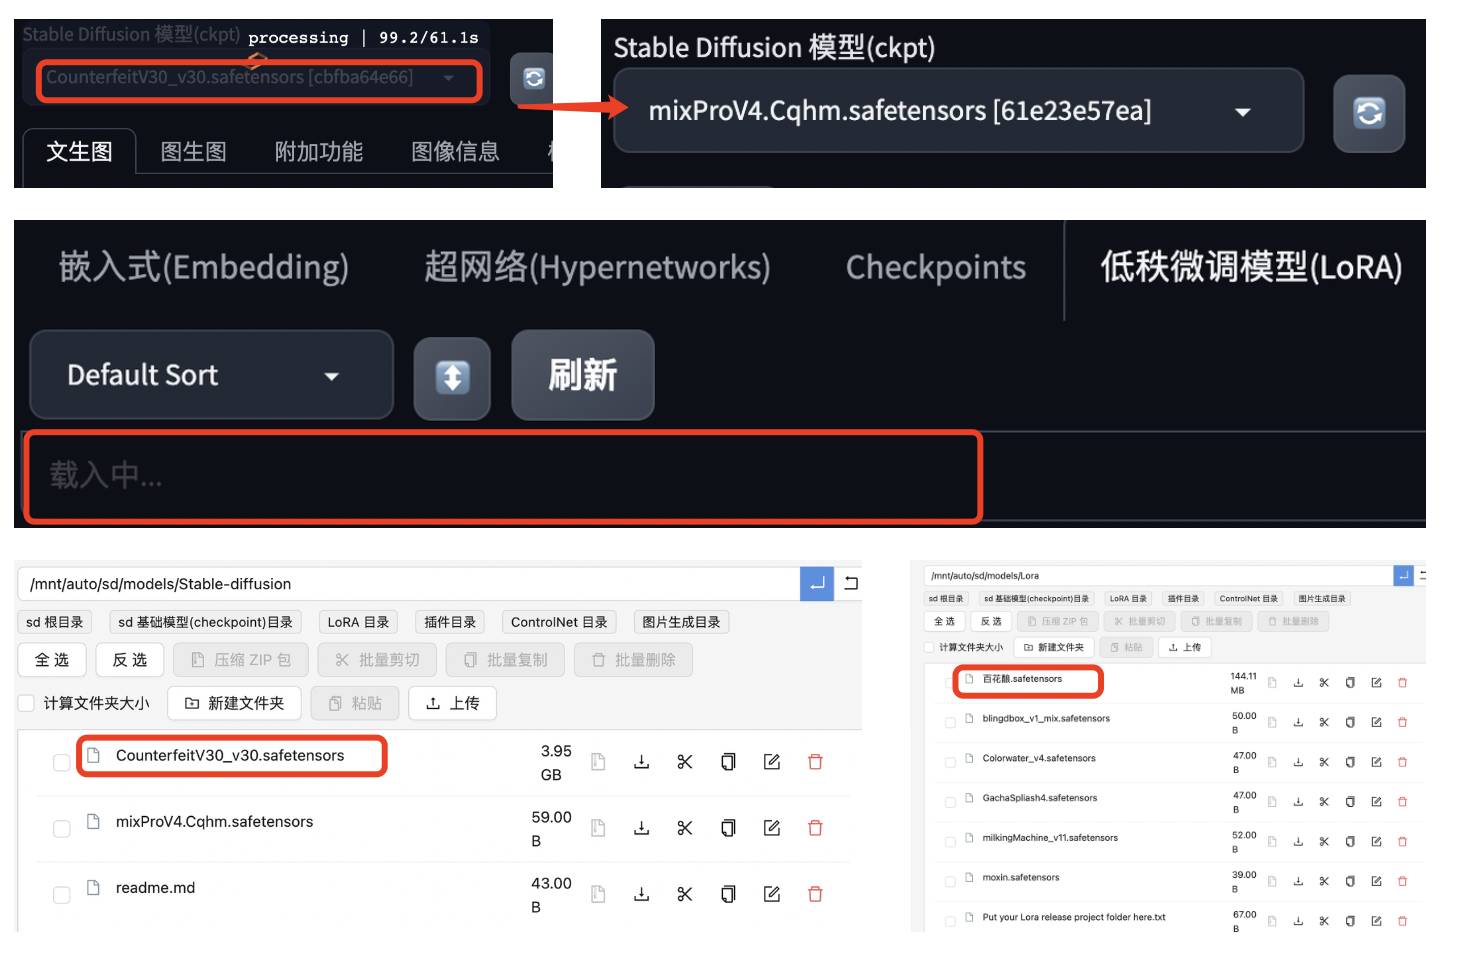Viewport: 1462px width, 968px height.
Task: Tick checkbox for GachaSpliash4.safetensors
Action: [949, 802]
